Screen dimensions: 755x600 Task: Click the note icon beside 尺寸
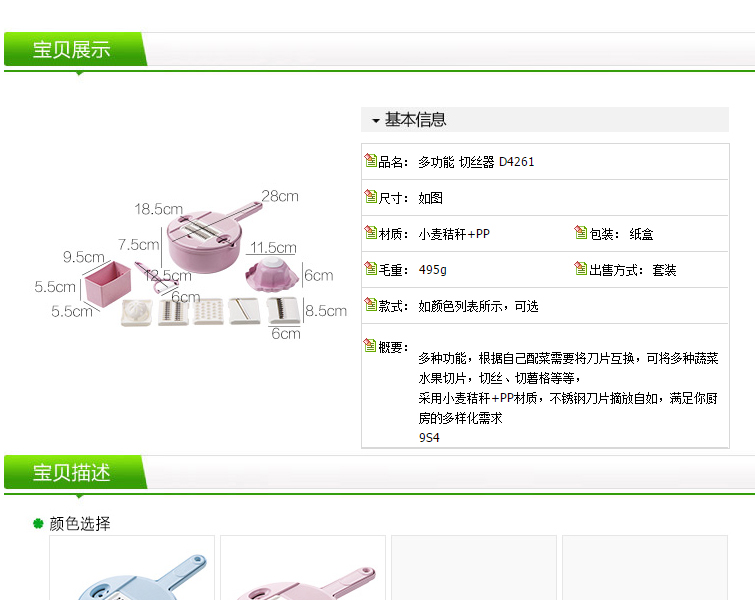pos(370,196)
